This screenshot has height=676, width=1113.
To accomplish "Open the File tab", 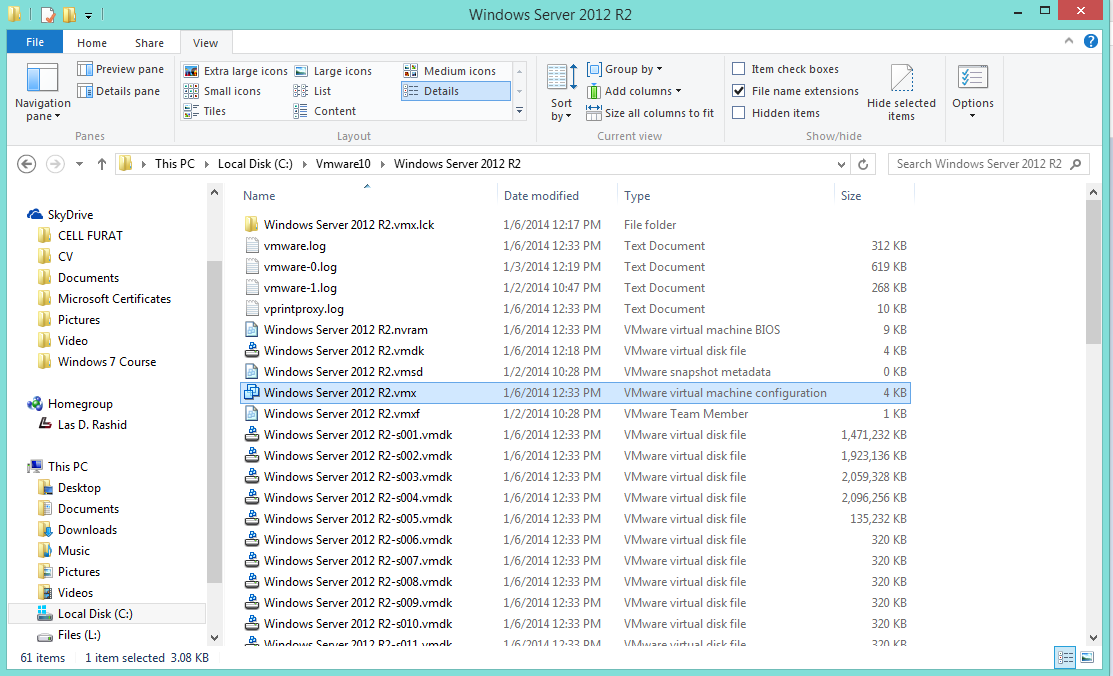I will pyautogui.click(x=35, y=42).
